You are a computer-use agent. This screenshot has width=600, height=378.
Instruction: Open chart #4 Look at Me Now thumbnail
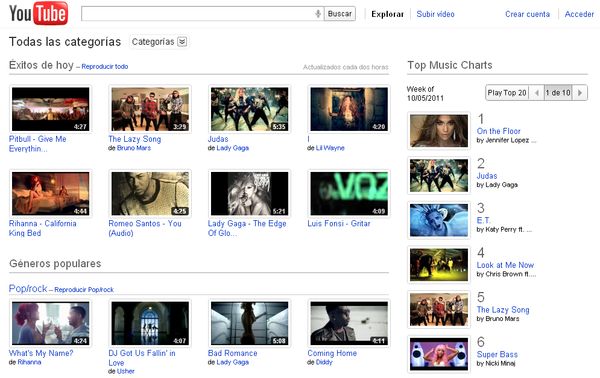439,265
